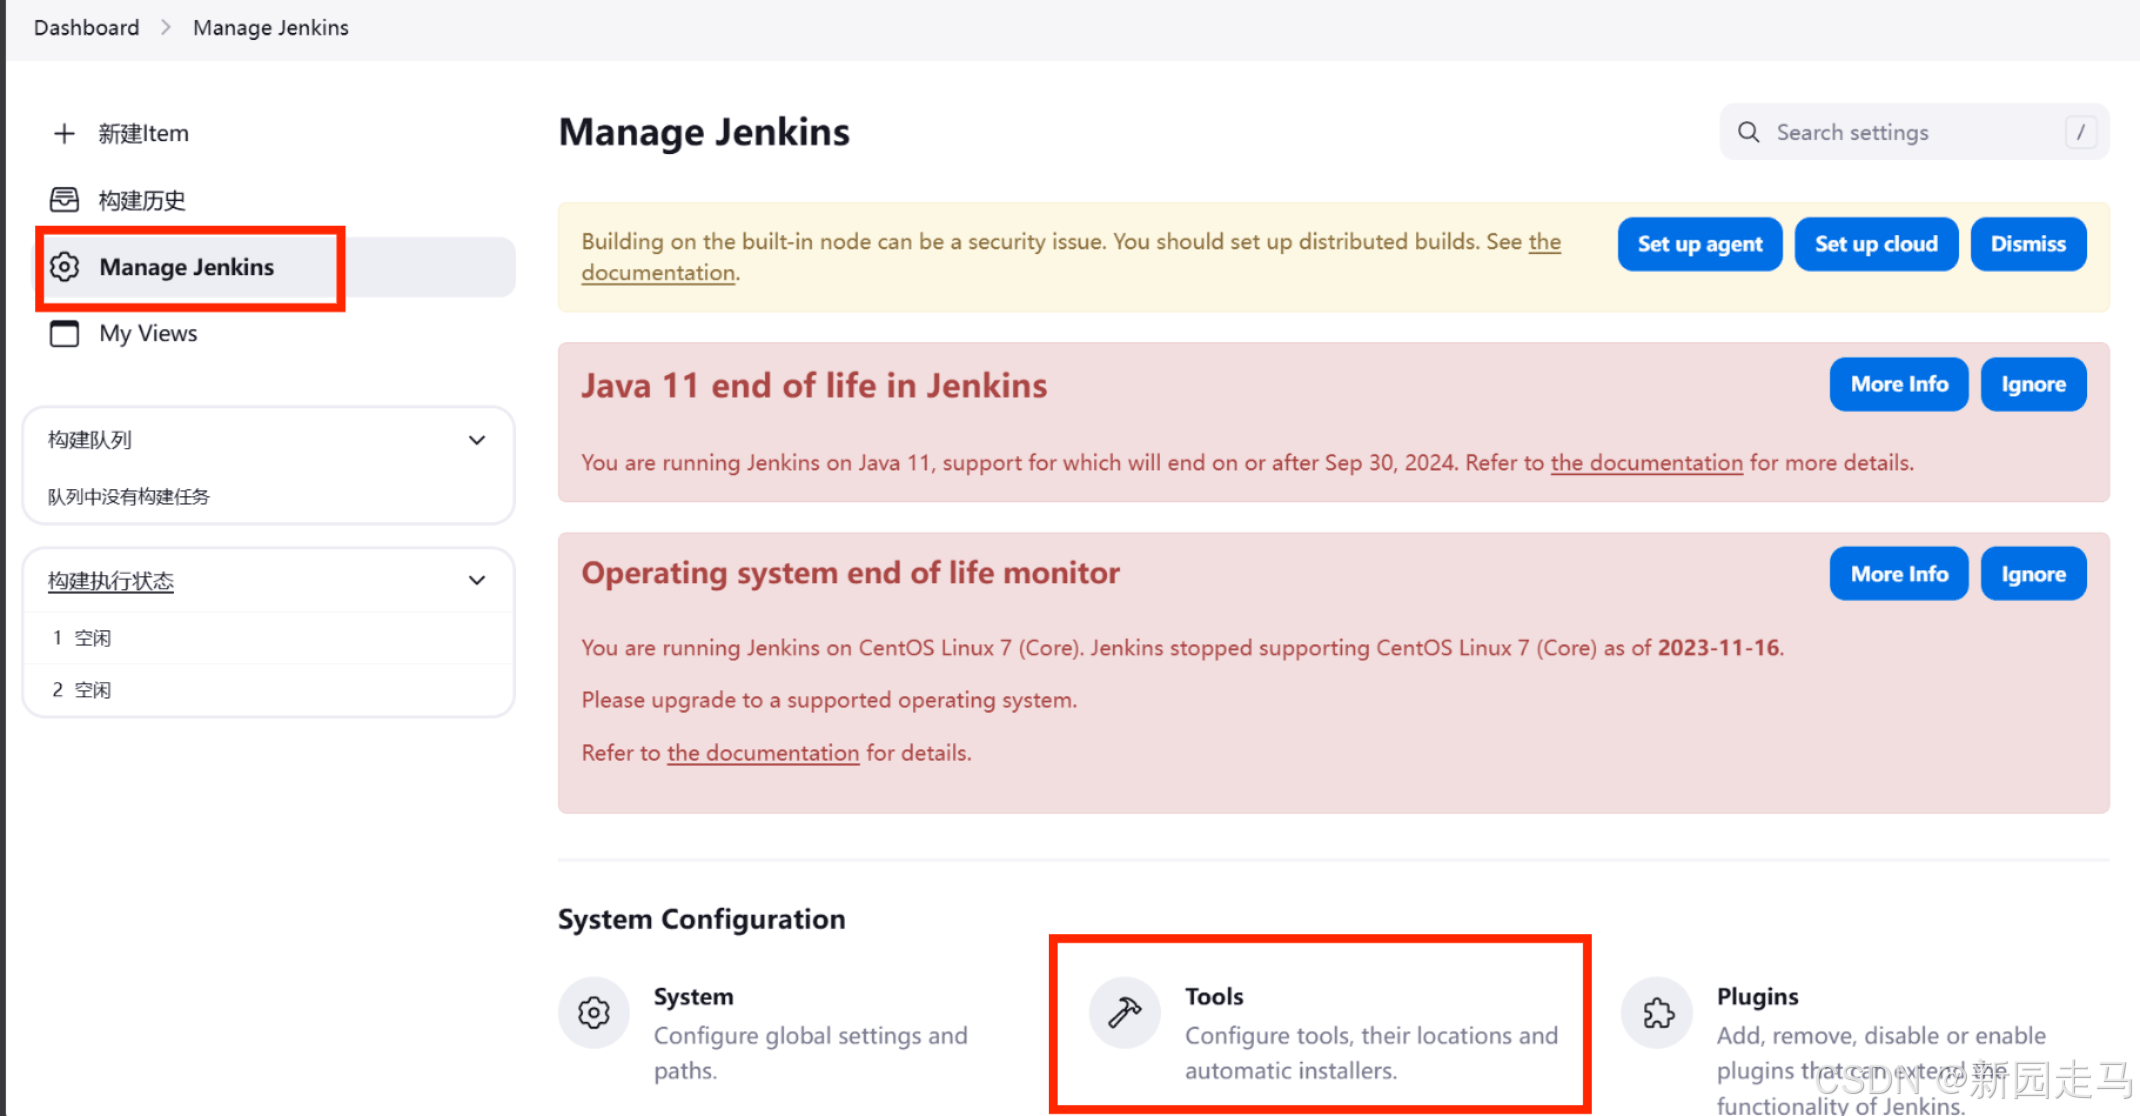The image size is (2140, 1116).
Task: Click the bold date 2023-11-16
Action: coord(1718,647)
